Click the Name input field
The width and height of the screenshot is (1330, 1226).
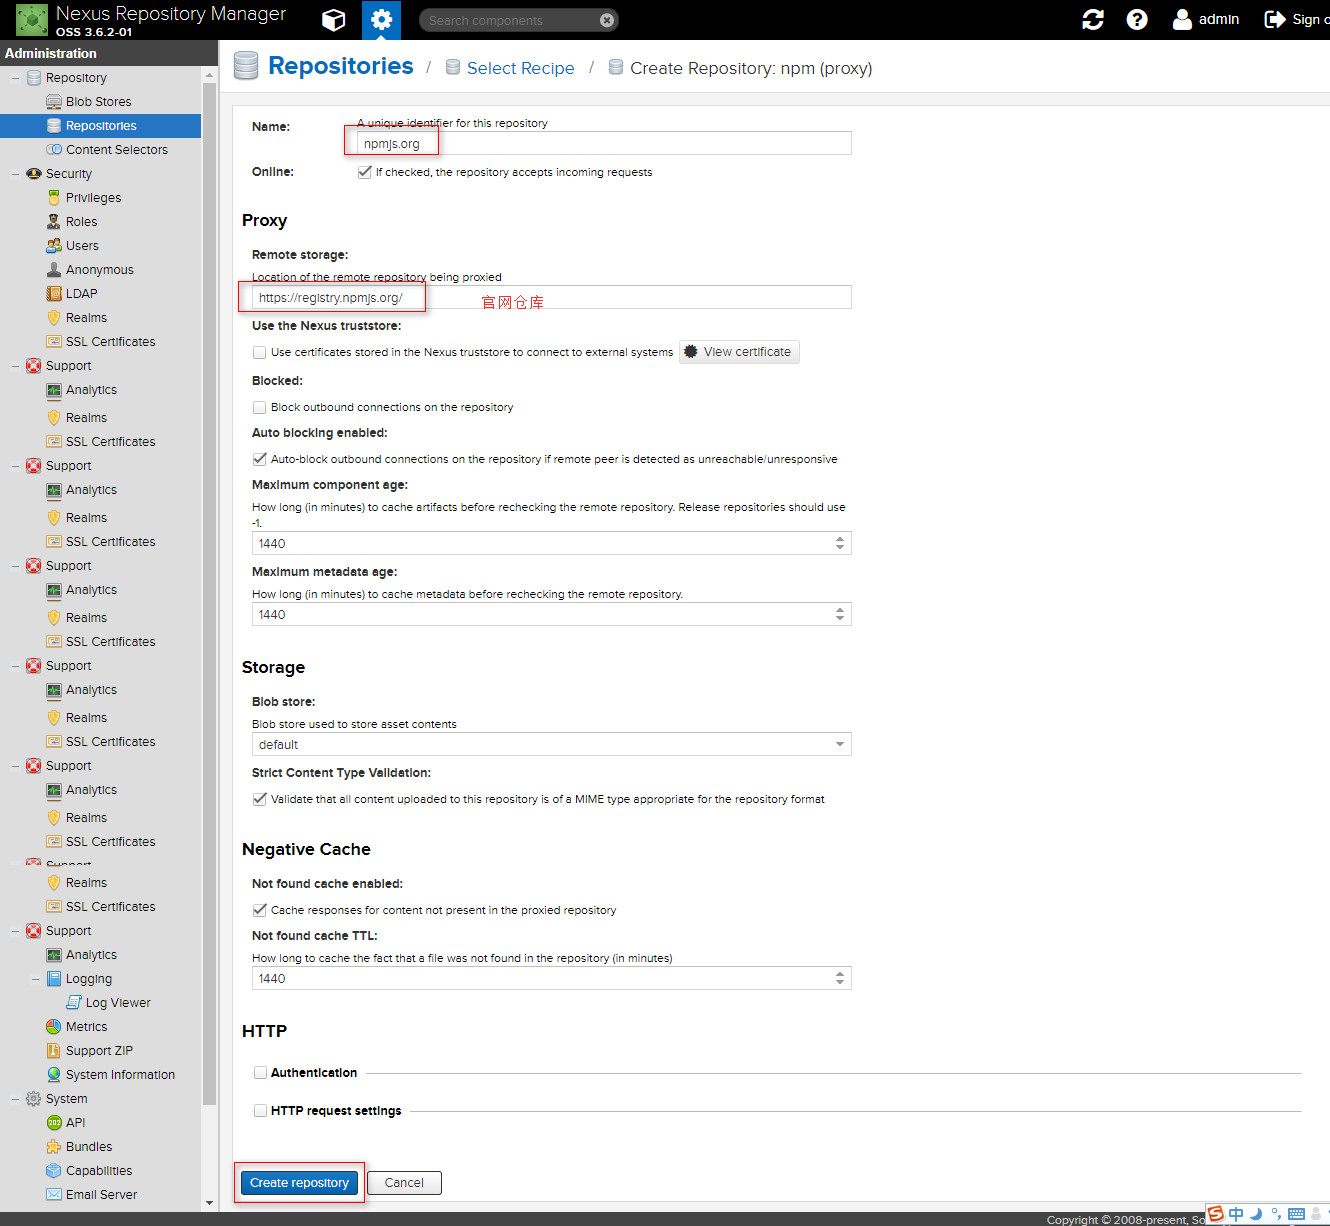point(604,143)
